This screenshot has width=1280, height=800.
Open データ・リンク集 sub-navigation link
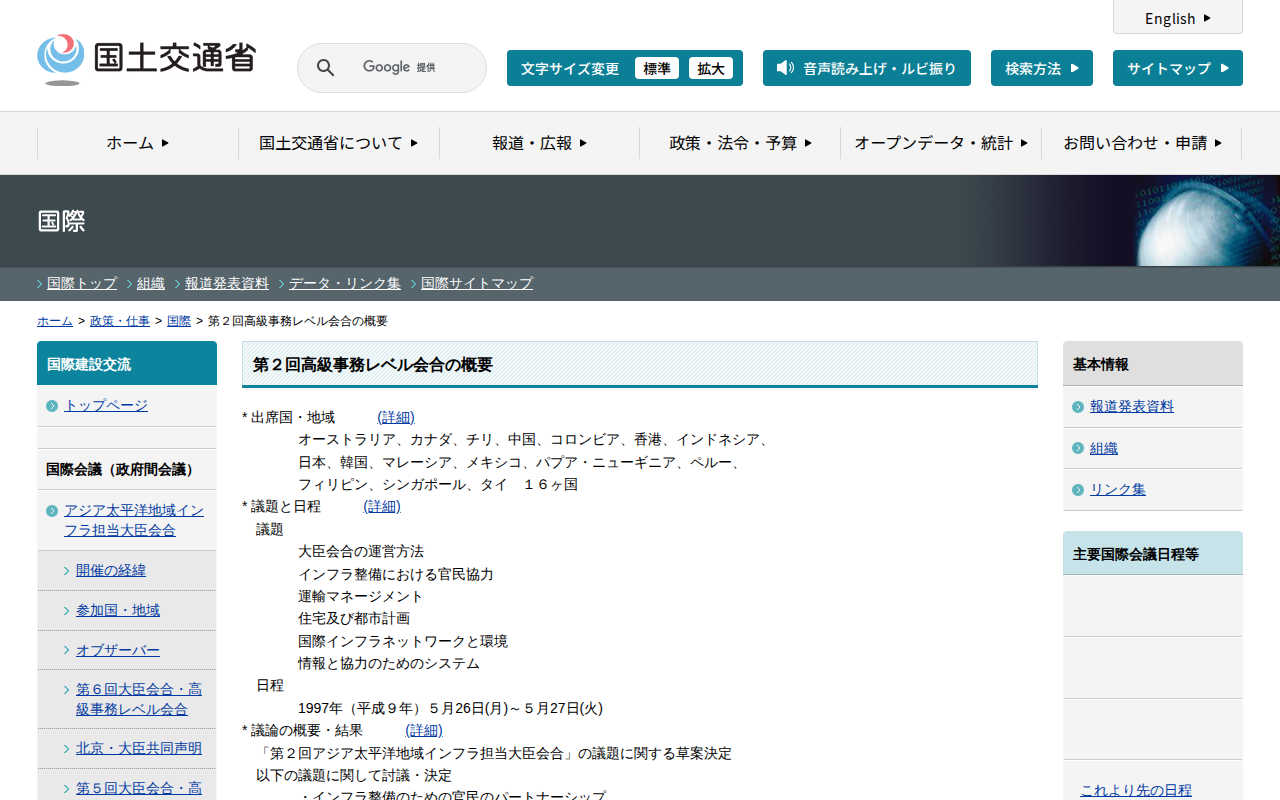(x=345, y=283)
